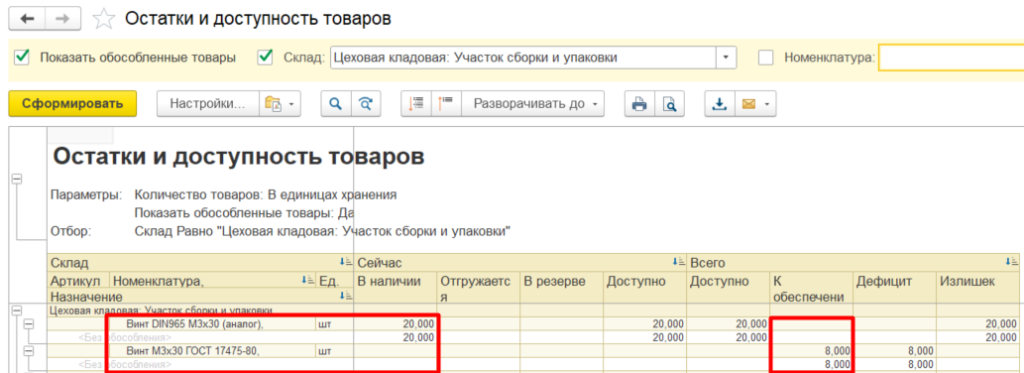Sort by Склад using its sort icon
Image resolution: width=1024 pixels, height=373 pixels.
pos(345,261)
